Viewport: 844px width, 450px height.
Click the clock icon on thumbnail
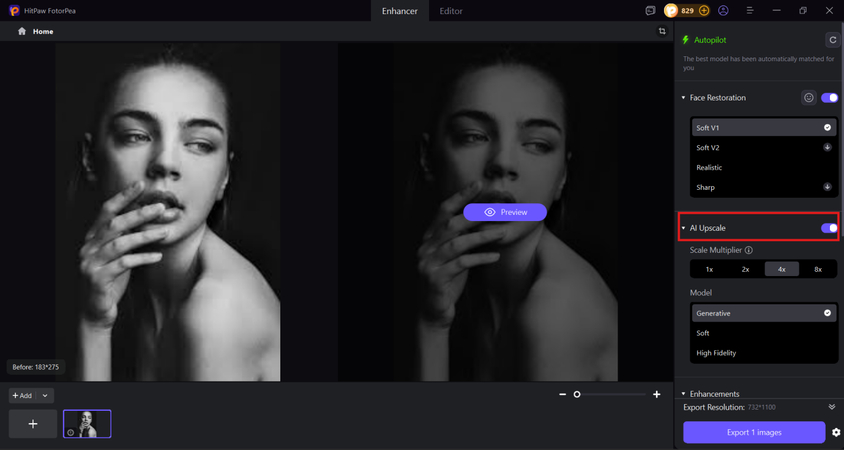click(x=71, y=432)
